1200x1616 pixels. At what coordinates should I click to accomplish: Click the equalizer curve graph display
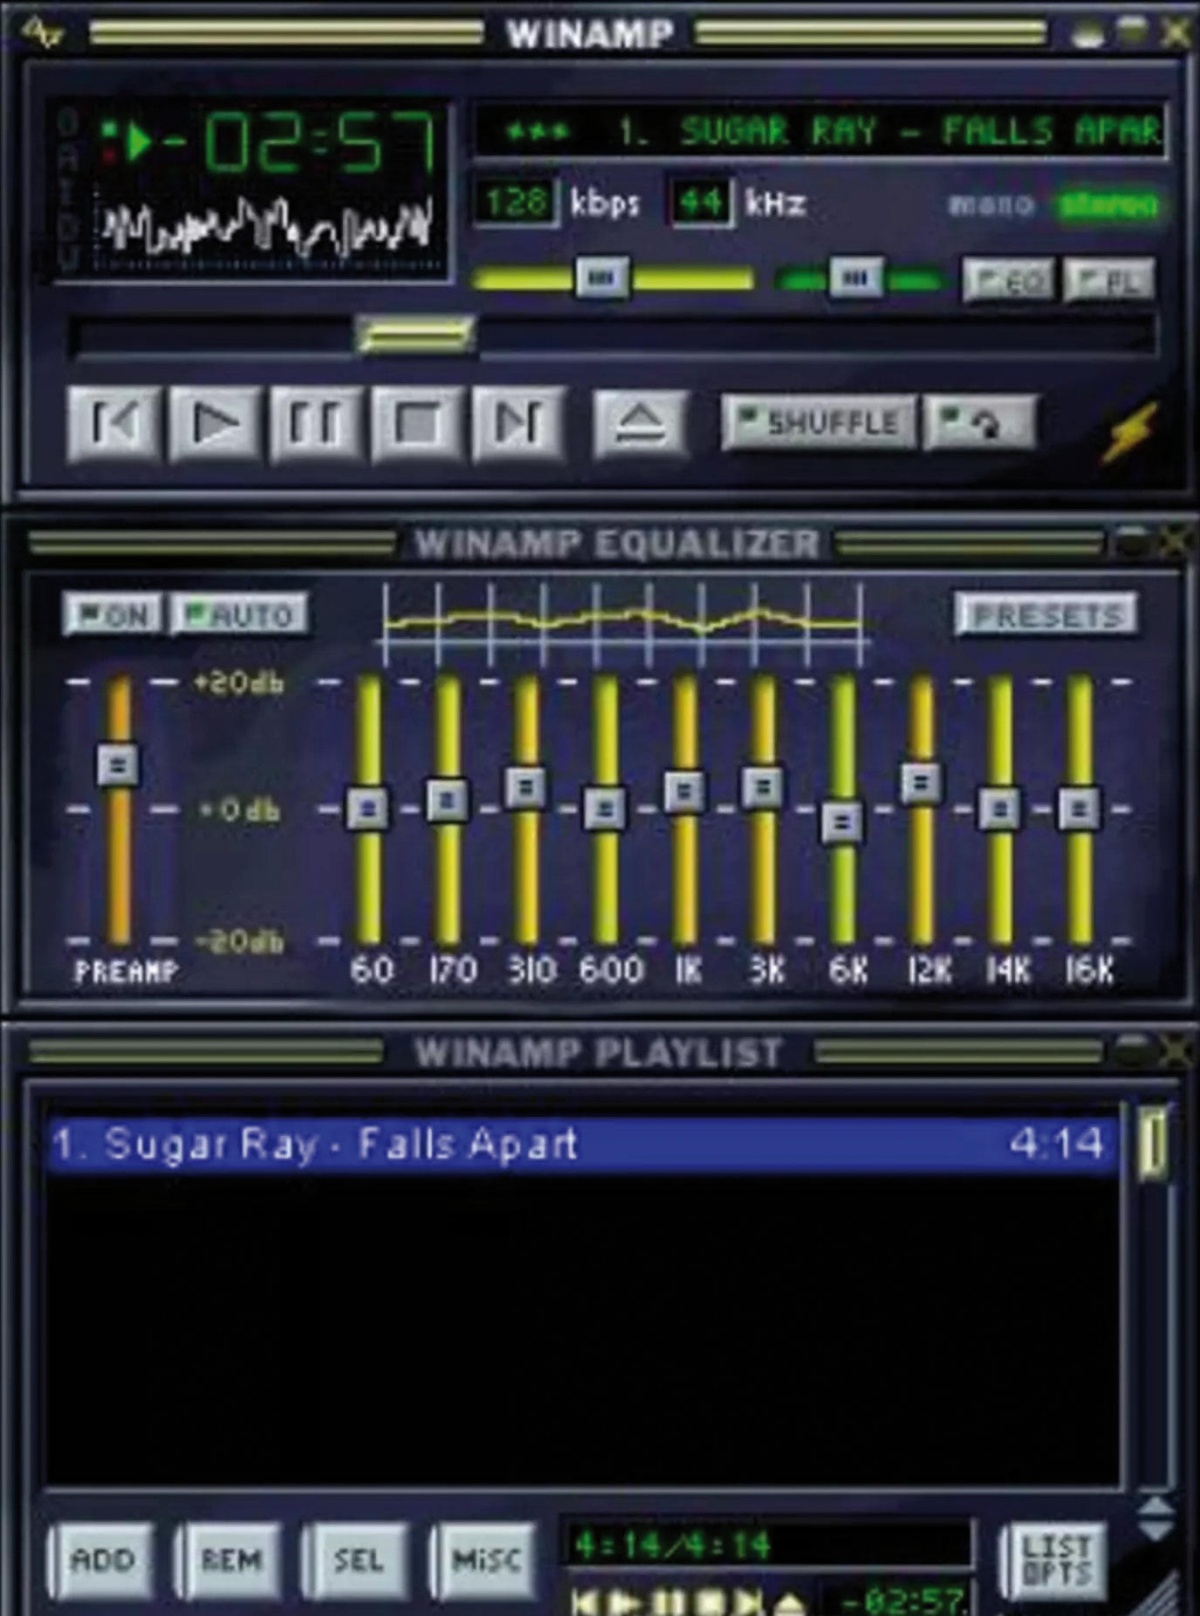(x=625, y=625)
